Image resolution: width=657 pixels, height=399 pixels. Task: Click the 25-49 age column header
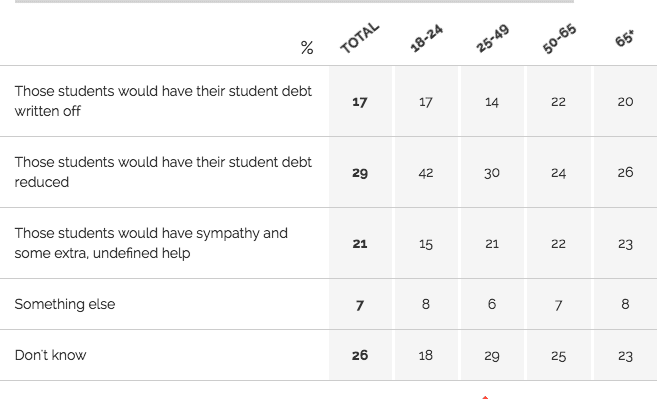(492, 38)
